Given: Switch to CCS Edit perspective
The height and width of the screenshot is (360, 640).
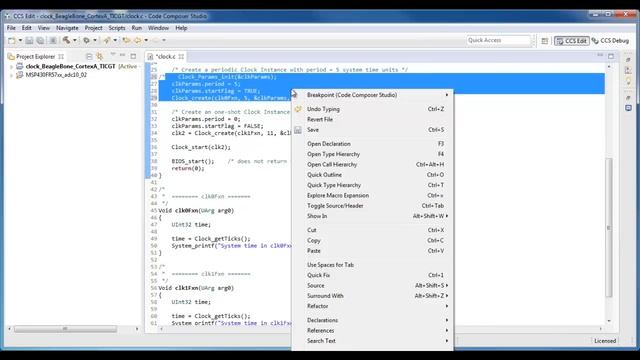Looking at the screenshot, I should tap(571, 41).
